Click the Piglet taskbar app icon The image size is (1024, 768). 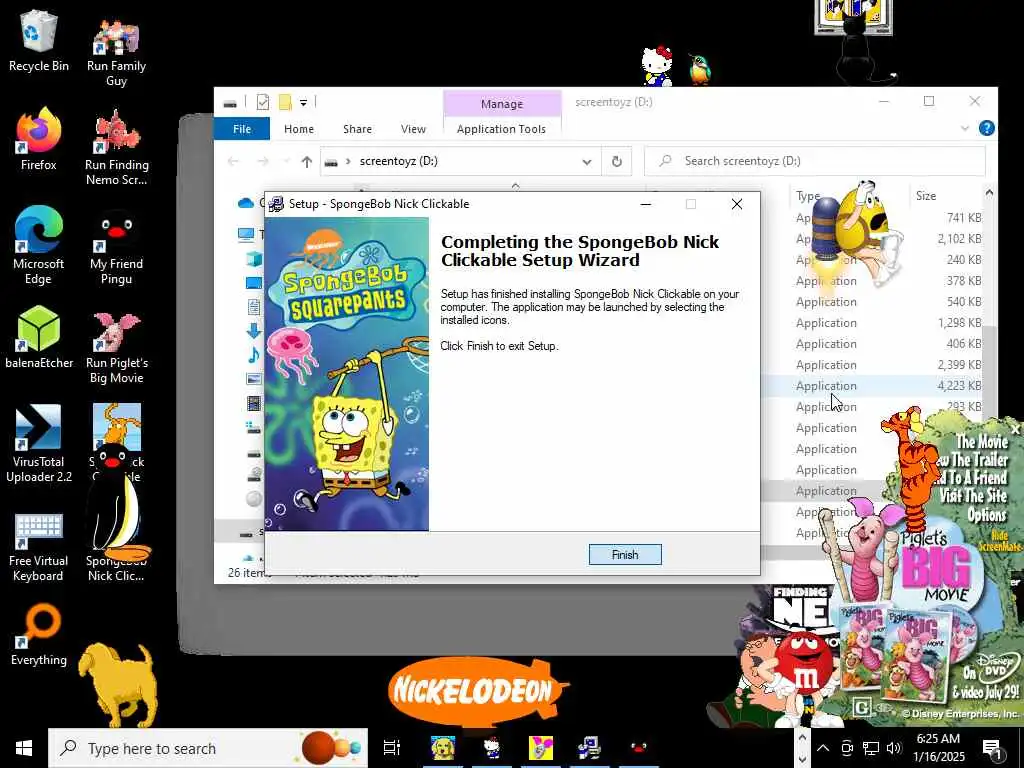(x=540, y=748)
